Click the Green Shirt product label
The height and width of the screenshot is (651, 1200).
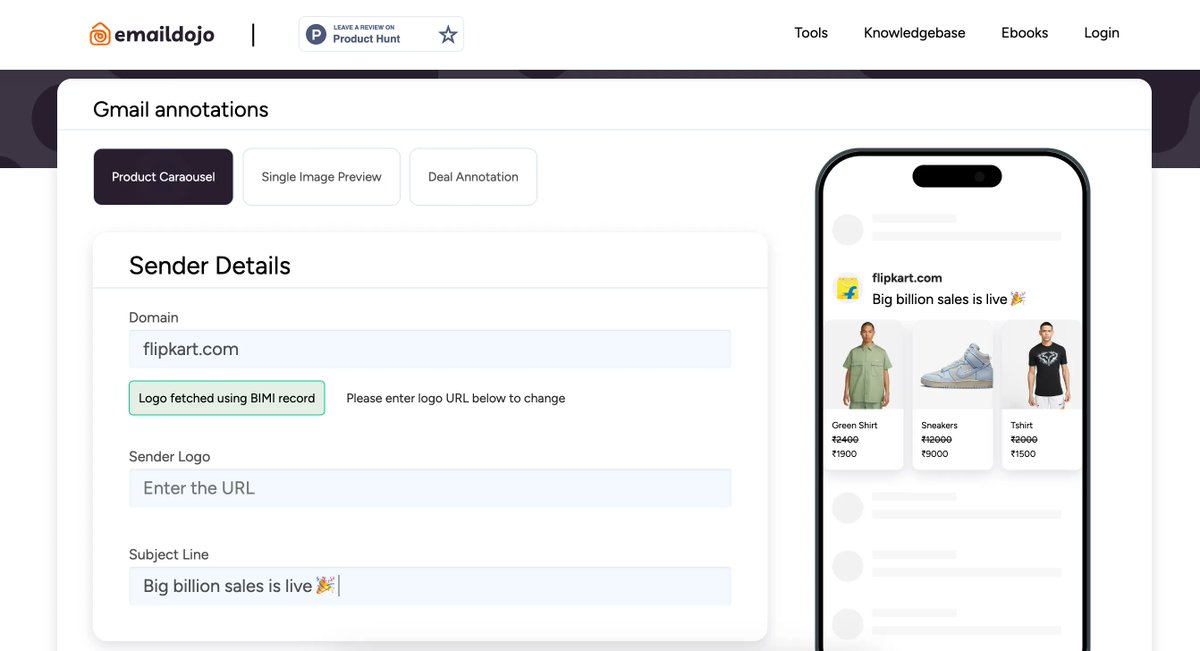[x=855, y=426]
